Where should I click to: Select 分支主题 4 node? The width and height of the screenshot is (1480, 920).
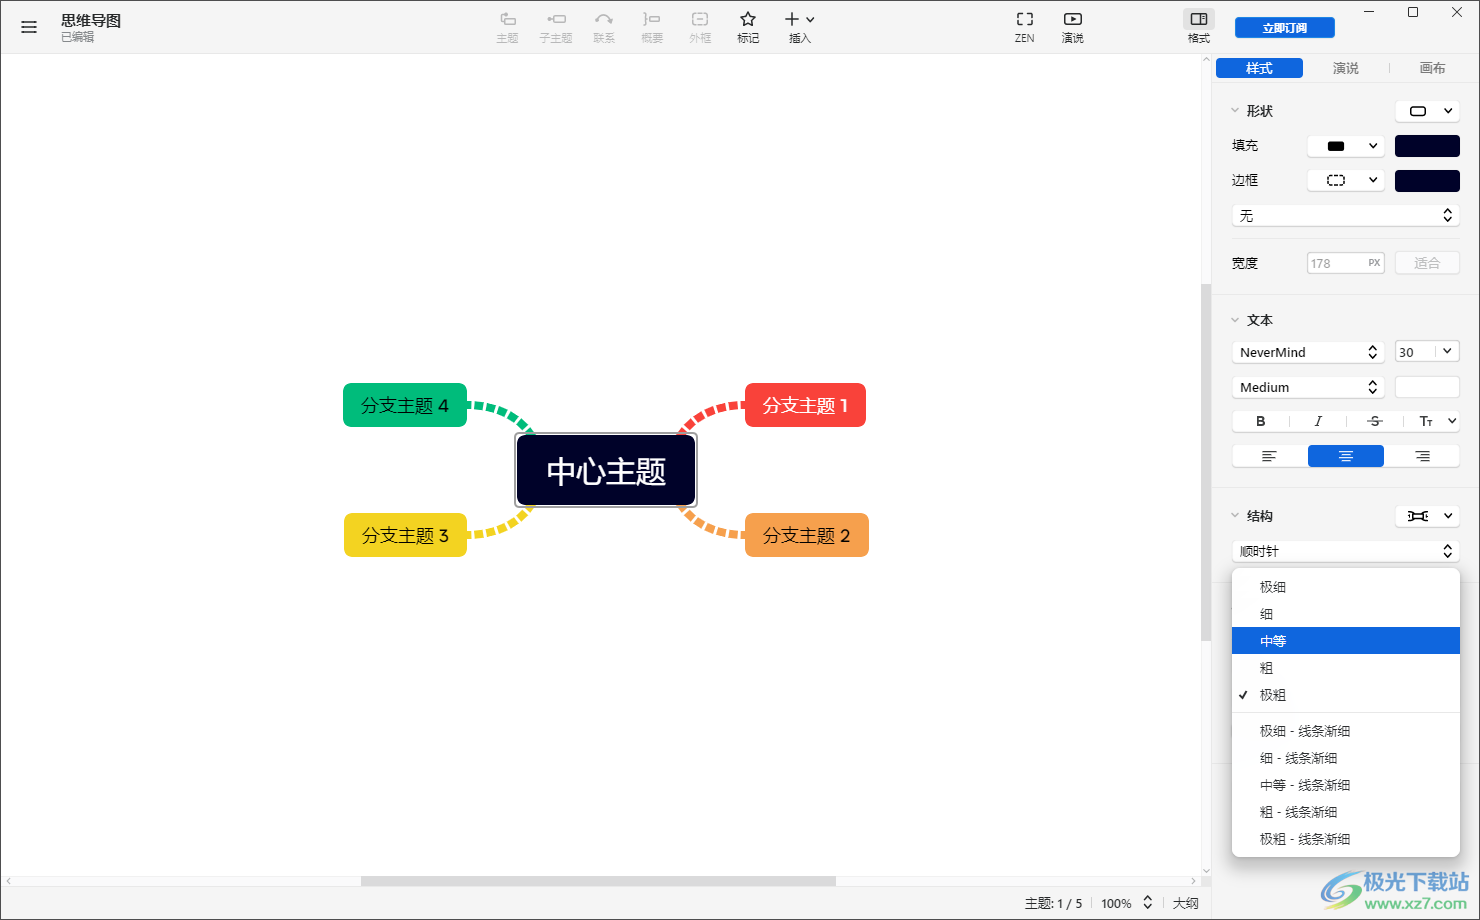click(405, 405)
